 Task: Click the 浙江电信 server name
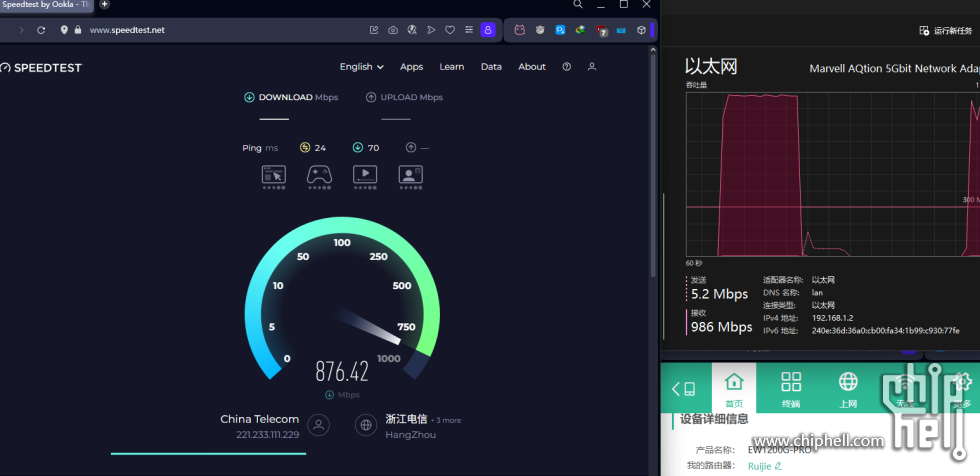tap(406, 419)
